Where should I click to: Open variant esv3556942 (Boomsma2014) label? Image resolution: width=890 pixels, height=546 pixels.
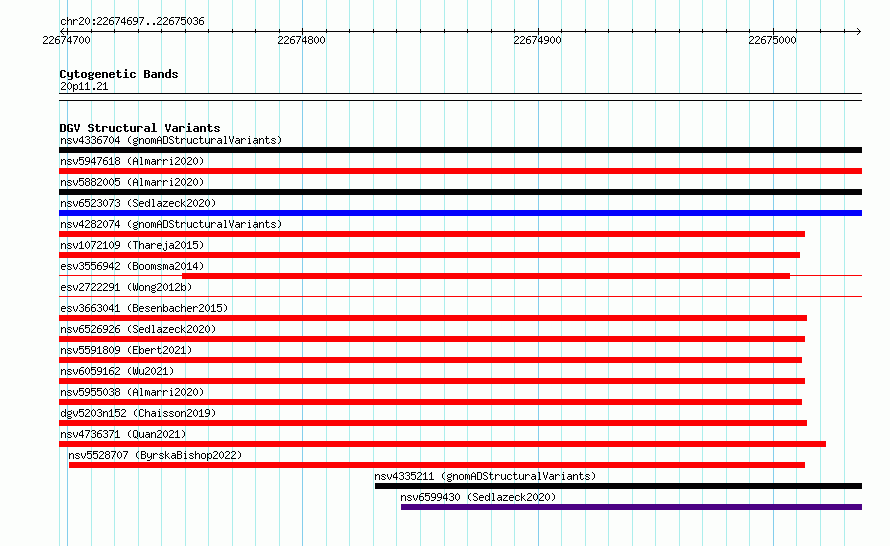coord(132,266)
